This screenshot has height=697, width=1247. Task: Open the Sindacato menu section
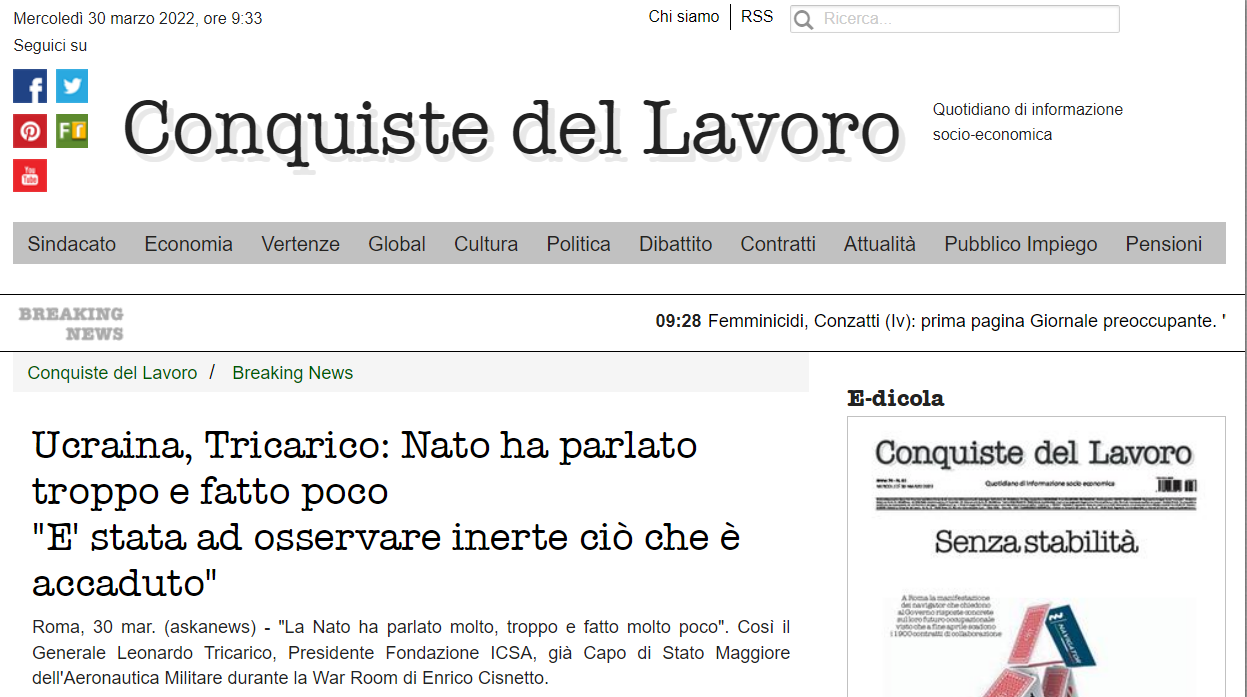pyautogui.click(x=72, y=244)
